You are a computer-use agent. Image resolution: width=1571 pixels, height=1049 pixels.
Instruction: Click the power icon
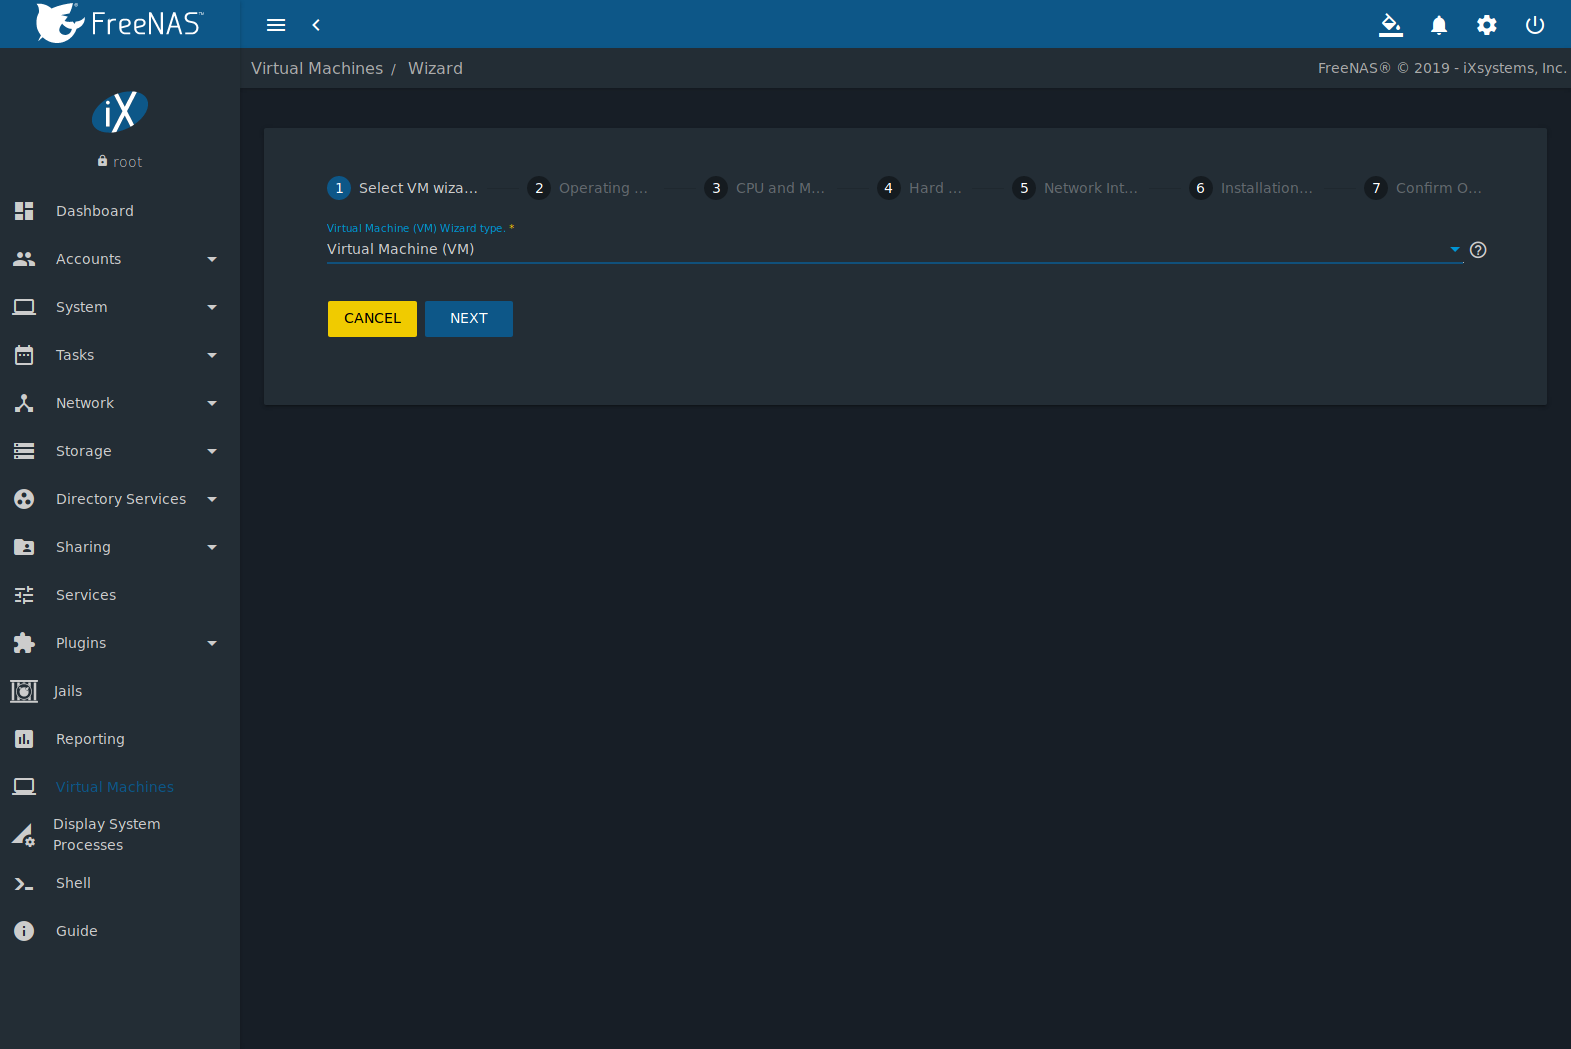tap(1535, 25)
